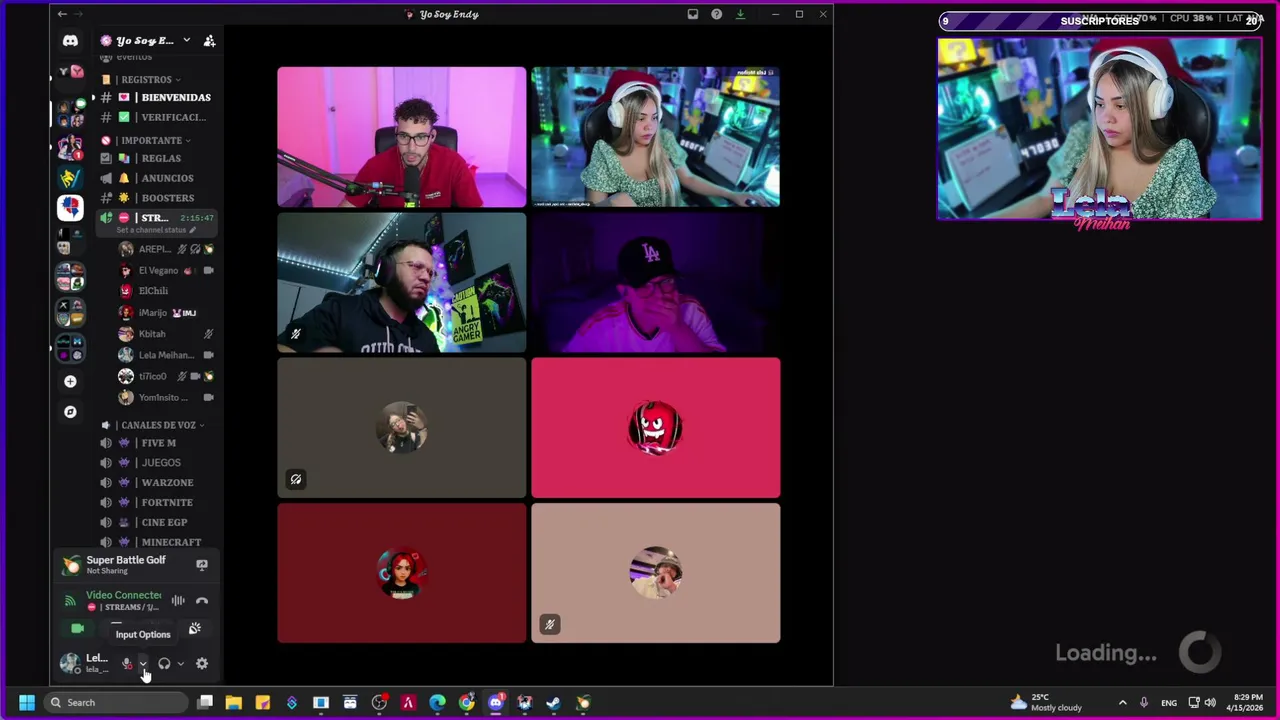Toggle the taskbar microphone tray icon

1144,702
